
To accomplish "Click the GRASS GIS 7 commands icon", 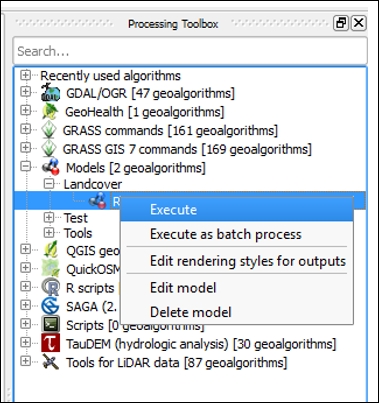I will point(49,149).
